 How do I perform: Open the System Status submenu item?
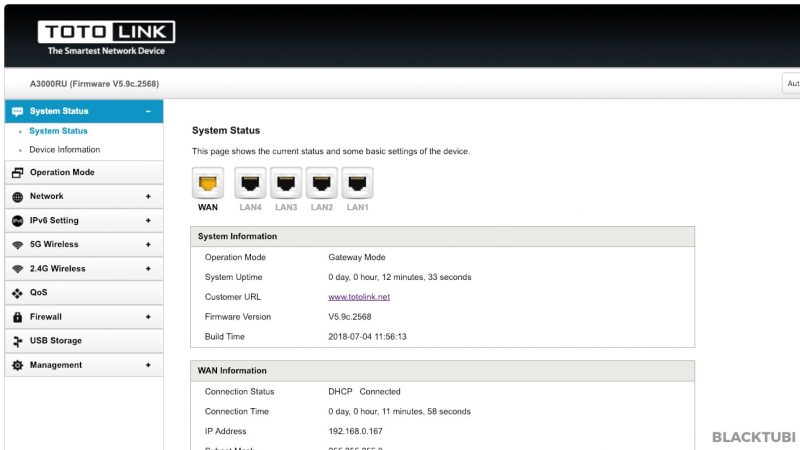pyautogui.click(x=58, y=131)
